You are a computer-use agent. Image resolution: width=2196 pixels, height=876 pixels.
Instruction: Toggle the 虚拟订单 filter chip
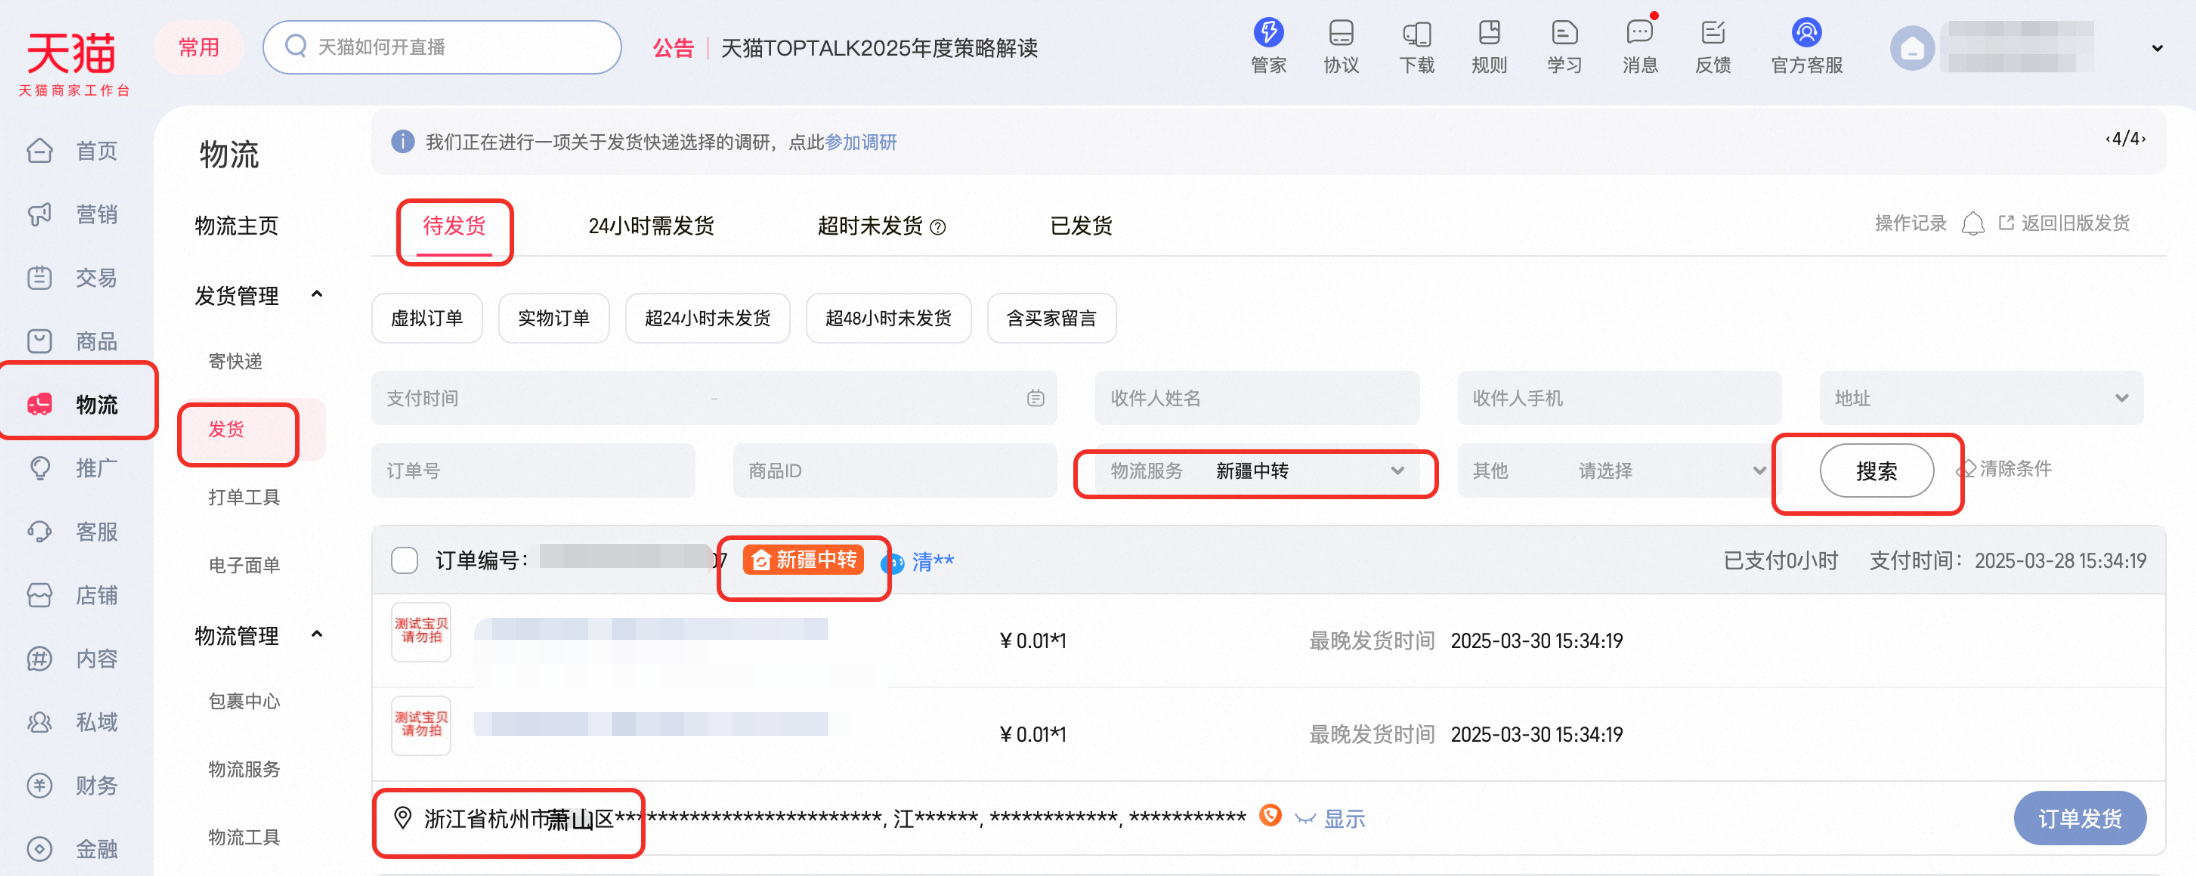click(427, 318)
